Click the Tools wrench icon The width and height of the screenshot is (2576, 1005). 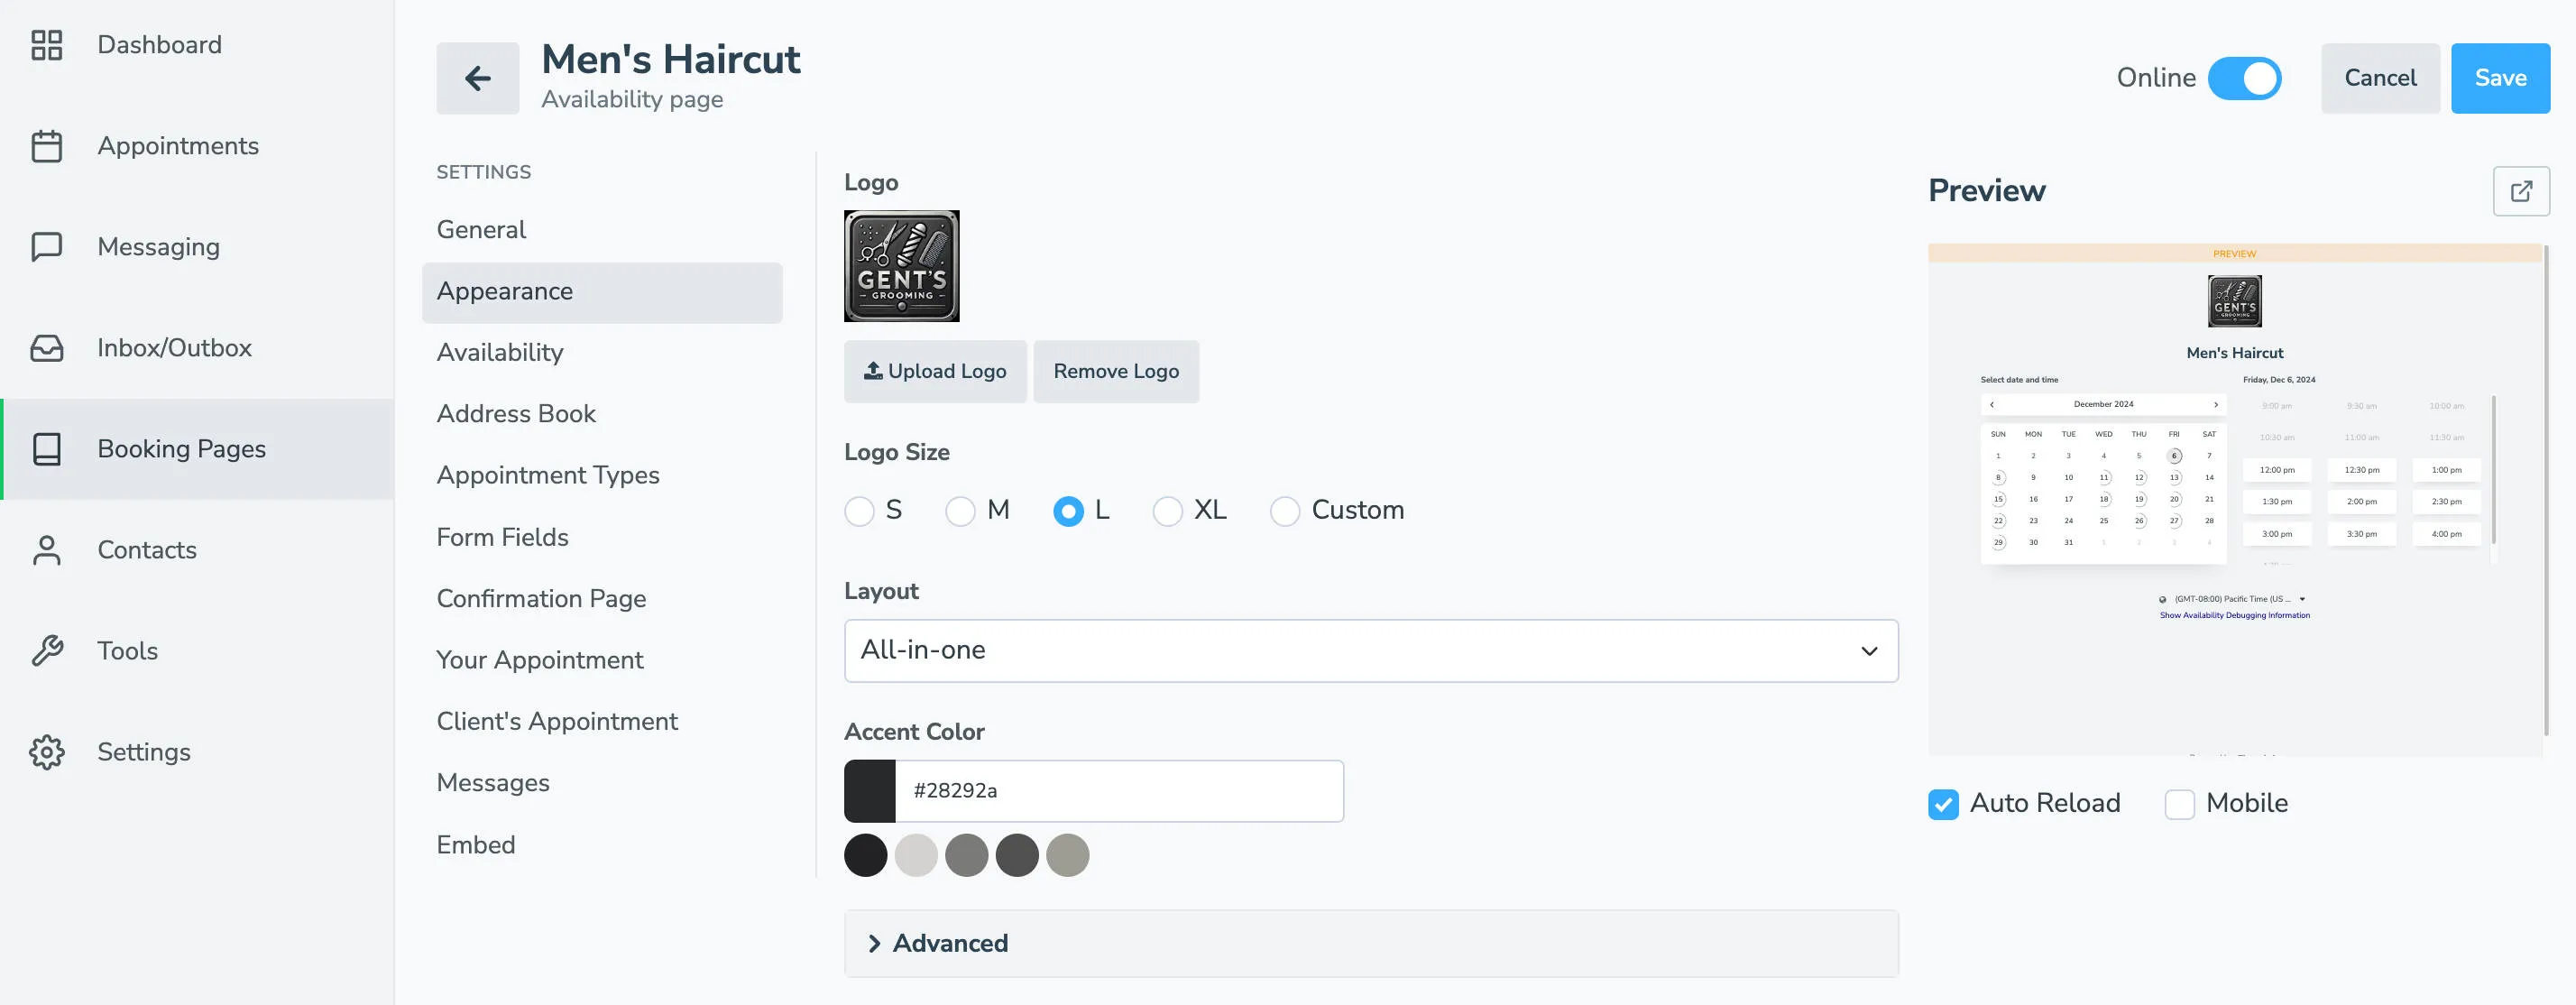tap(46, 650)
